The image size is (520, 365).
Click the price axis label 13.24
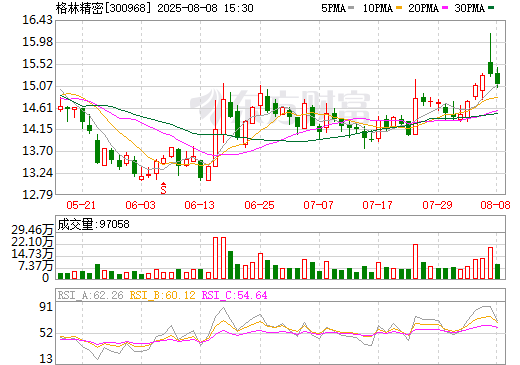click(37, 173)
